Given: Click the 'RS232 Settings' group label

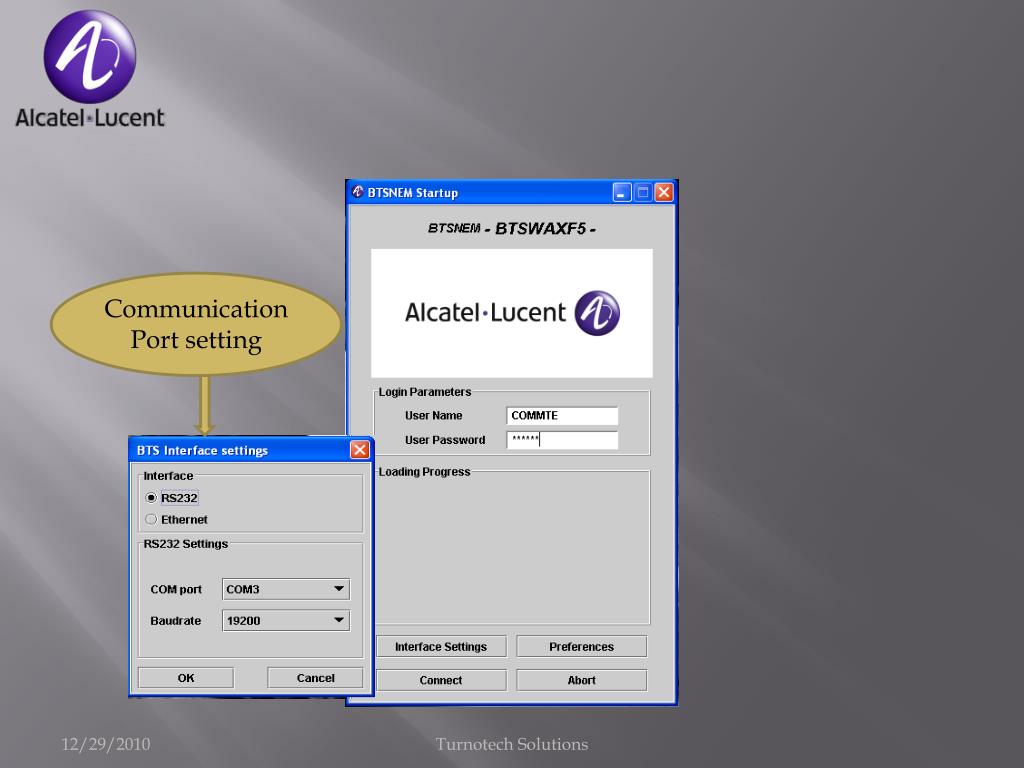Looking at the screenshot, I should click(x=185, y=543).
